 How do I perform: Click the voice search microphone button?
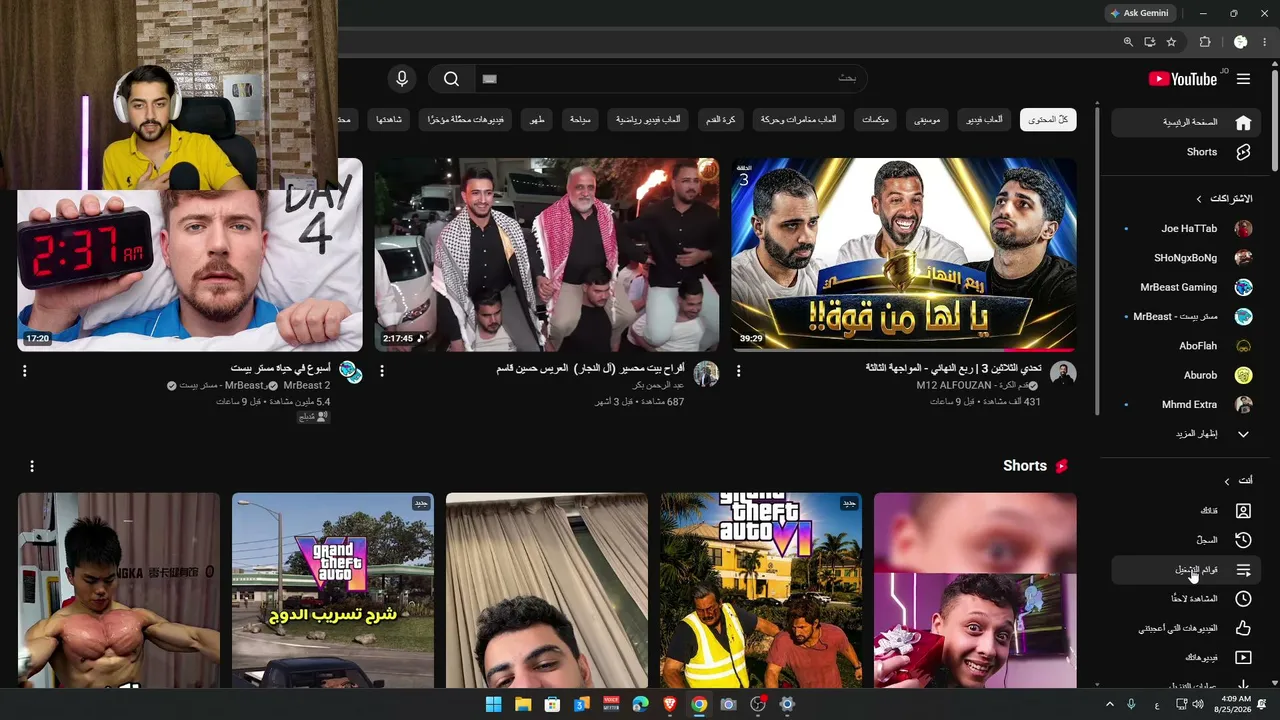click(x=402, y=79)
